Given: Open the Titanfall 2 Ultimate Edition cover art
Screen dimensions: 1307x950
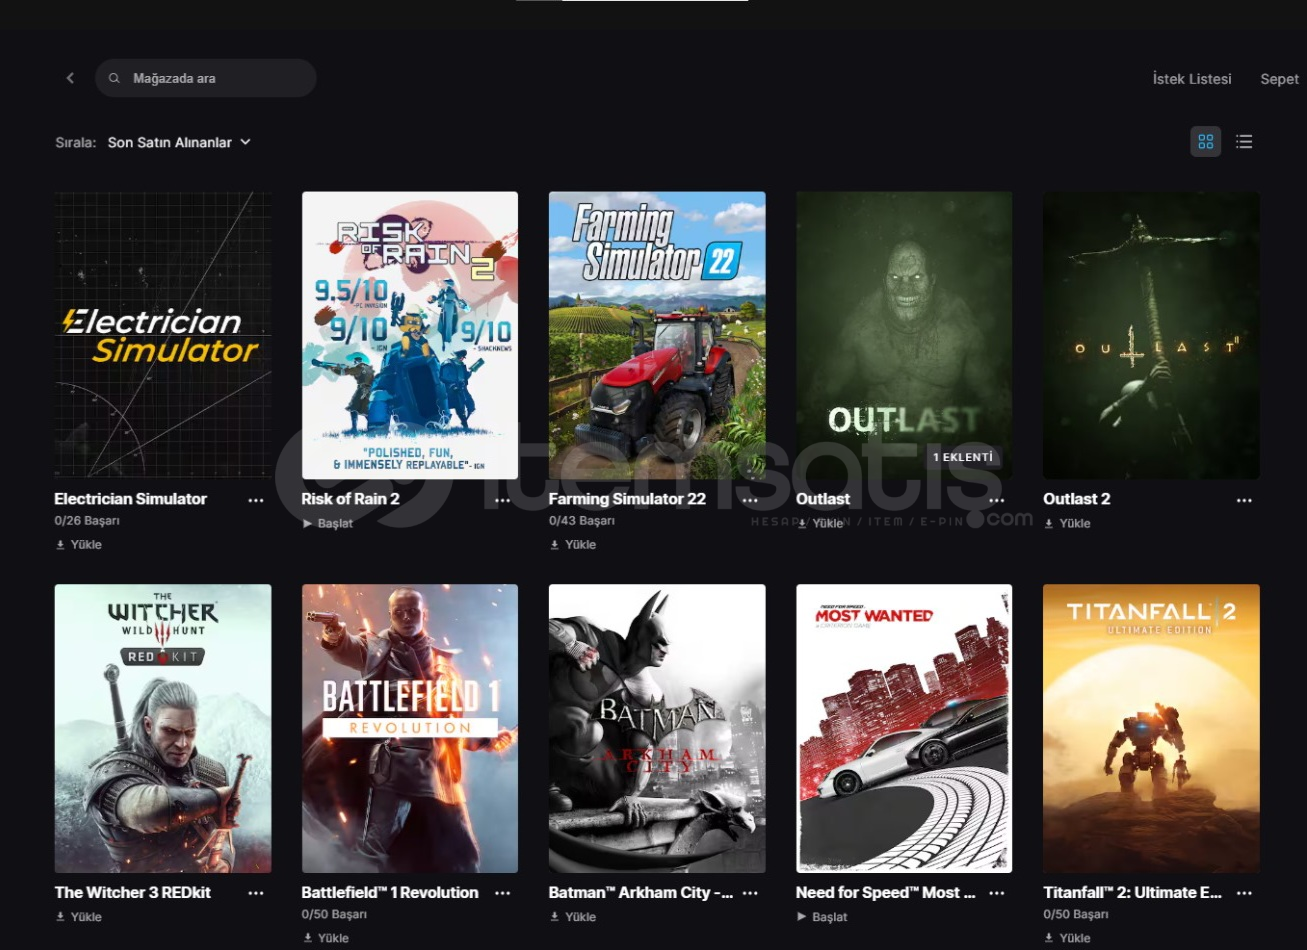Looking at the screenshot, I should (1151, 728).
